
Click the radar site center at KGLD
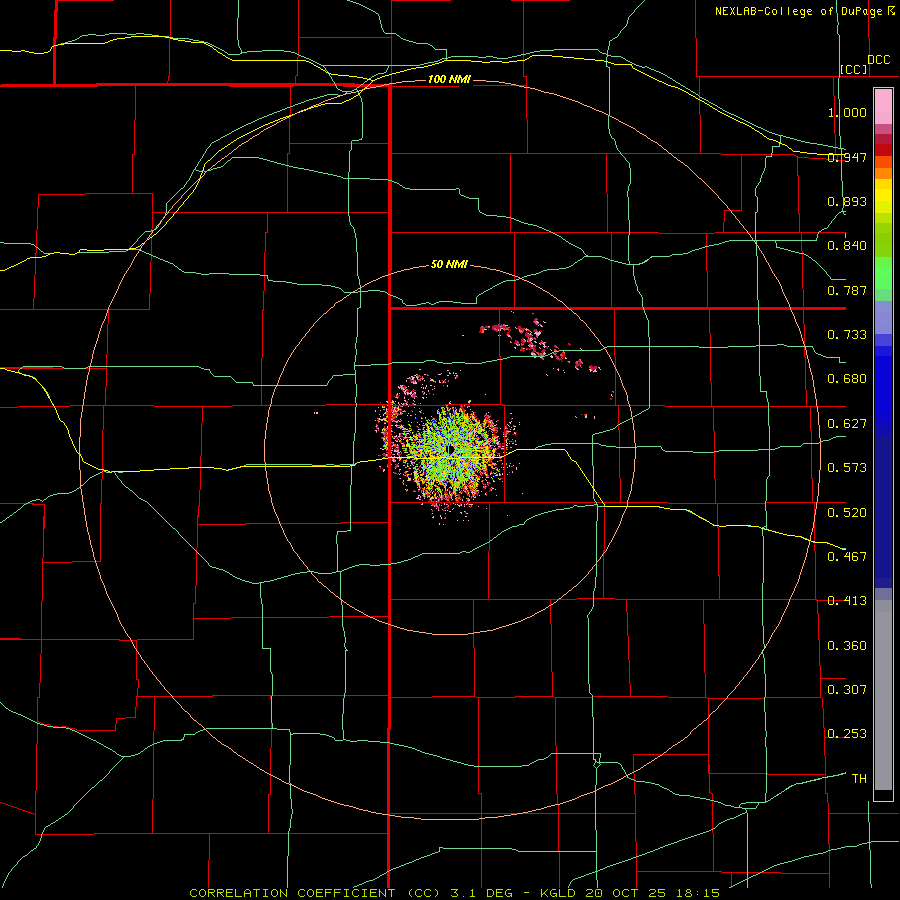[451, 449]
